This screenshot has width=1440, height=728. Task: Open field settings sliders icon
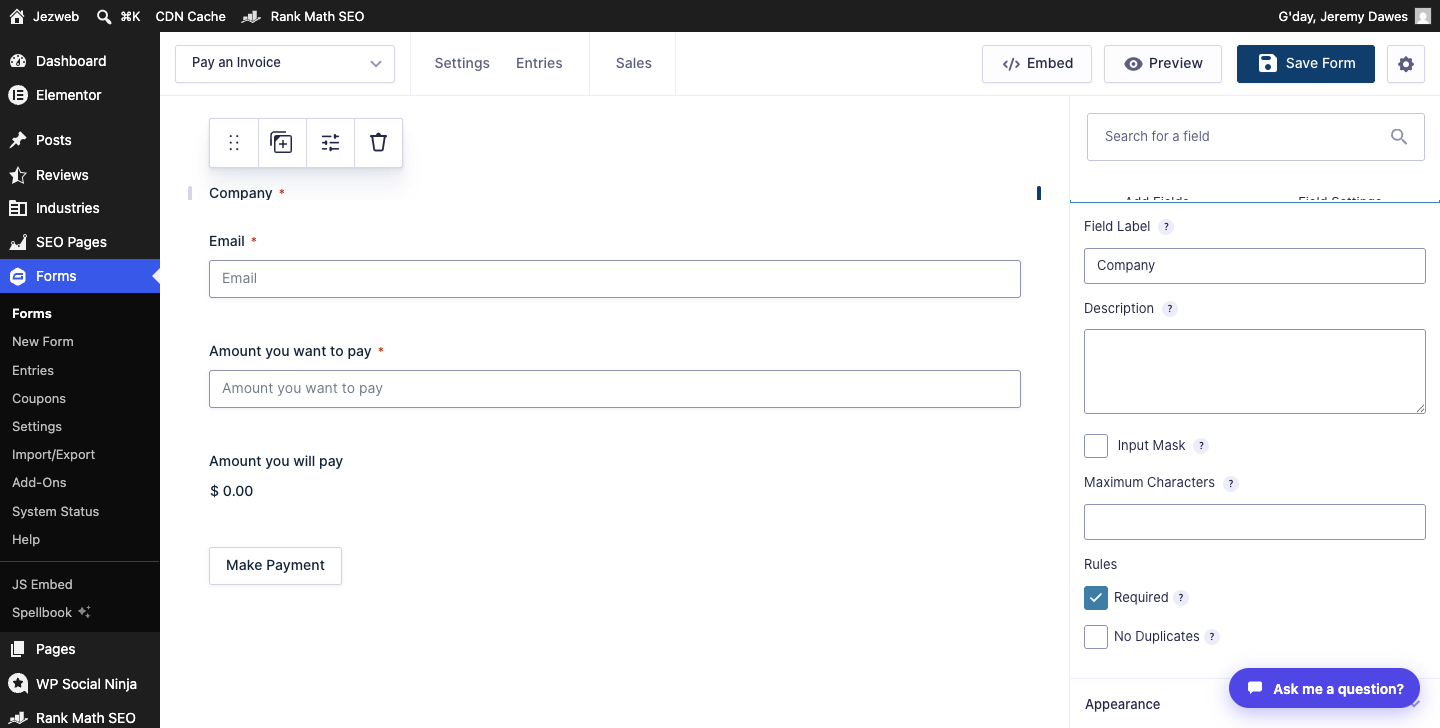[x=330, y=143]
